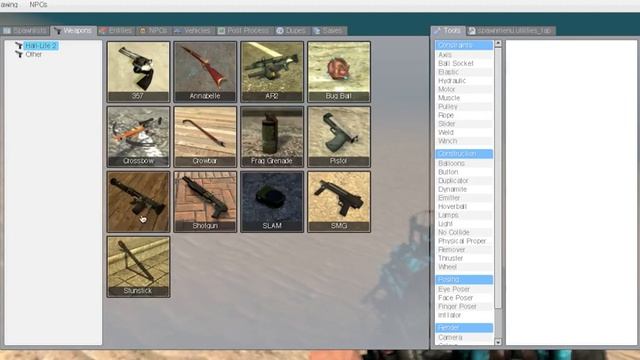Choose the Muscle tool
The height and width of the screenshot is (360, 640).
(464, 98)
